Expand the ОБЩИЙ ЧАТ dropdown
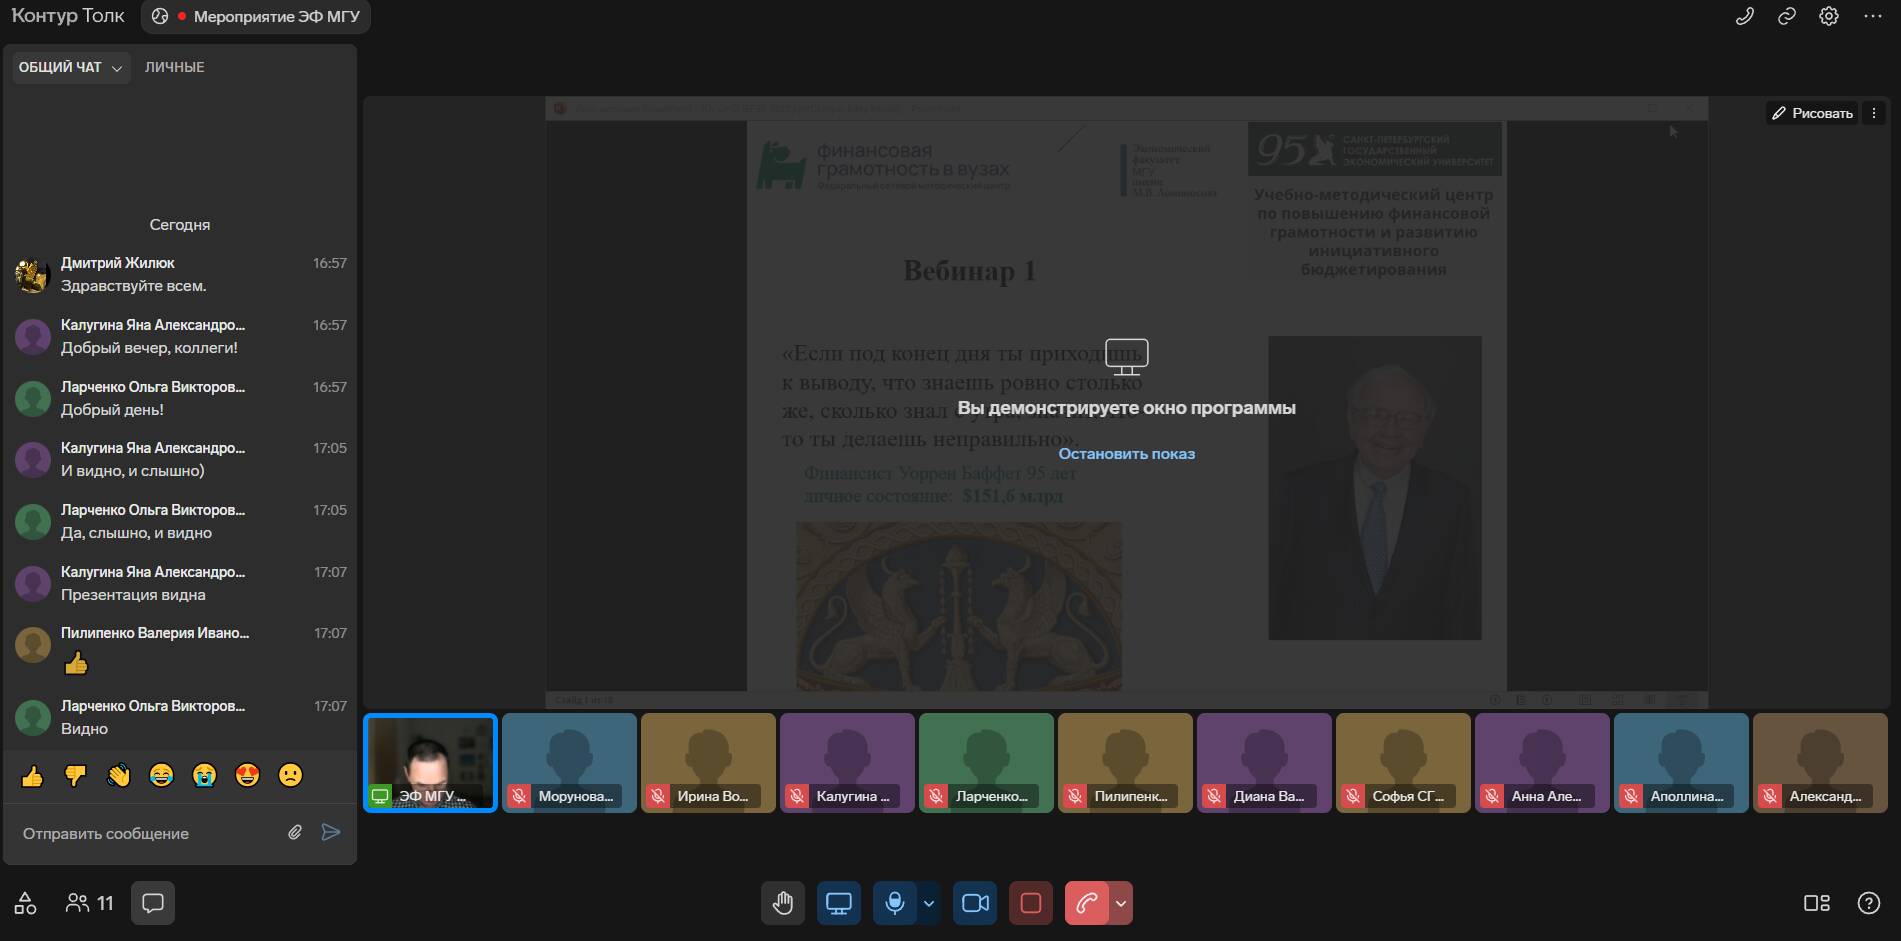This screenshot has width=1901, height=941. [x=71, y=67]
